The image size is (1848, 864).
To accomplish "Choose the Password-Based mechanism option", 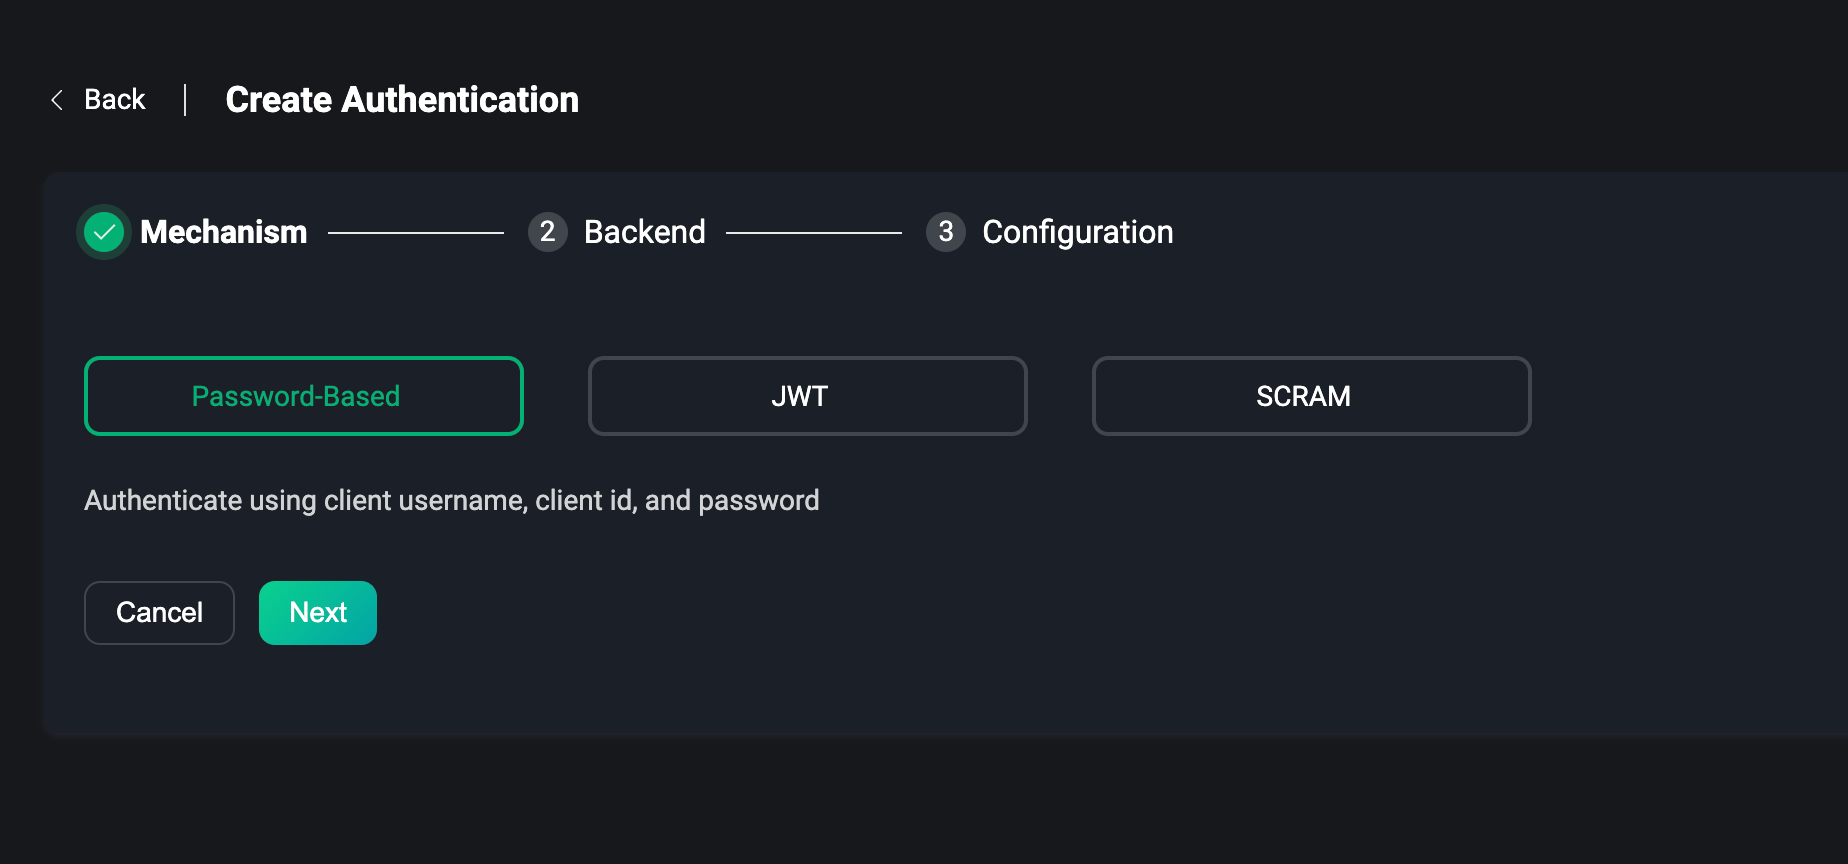I will pos(304,396).
